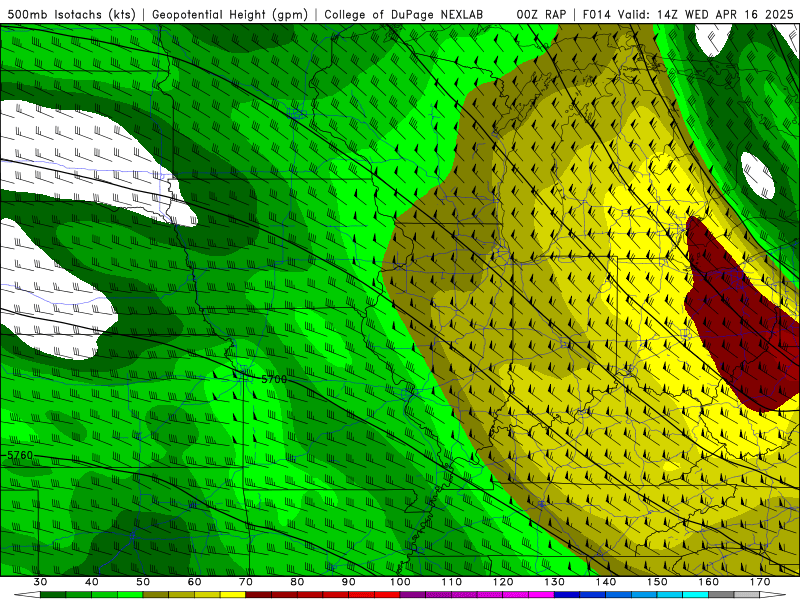Image resolution: width=800 pixels, height=600 pixels.
Task: Click the 40 knot legend label
Action: coord(92,582)
